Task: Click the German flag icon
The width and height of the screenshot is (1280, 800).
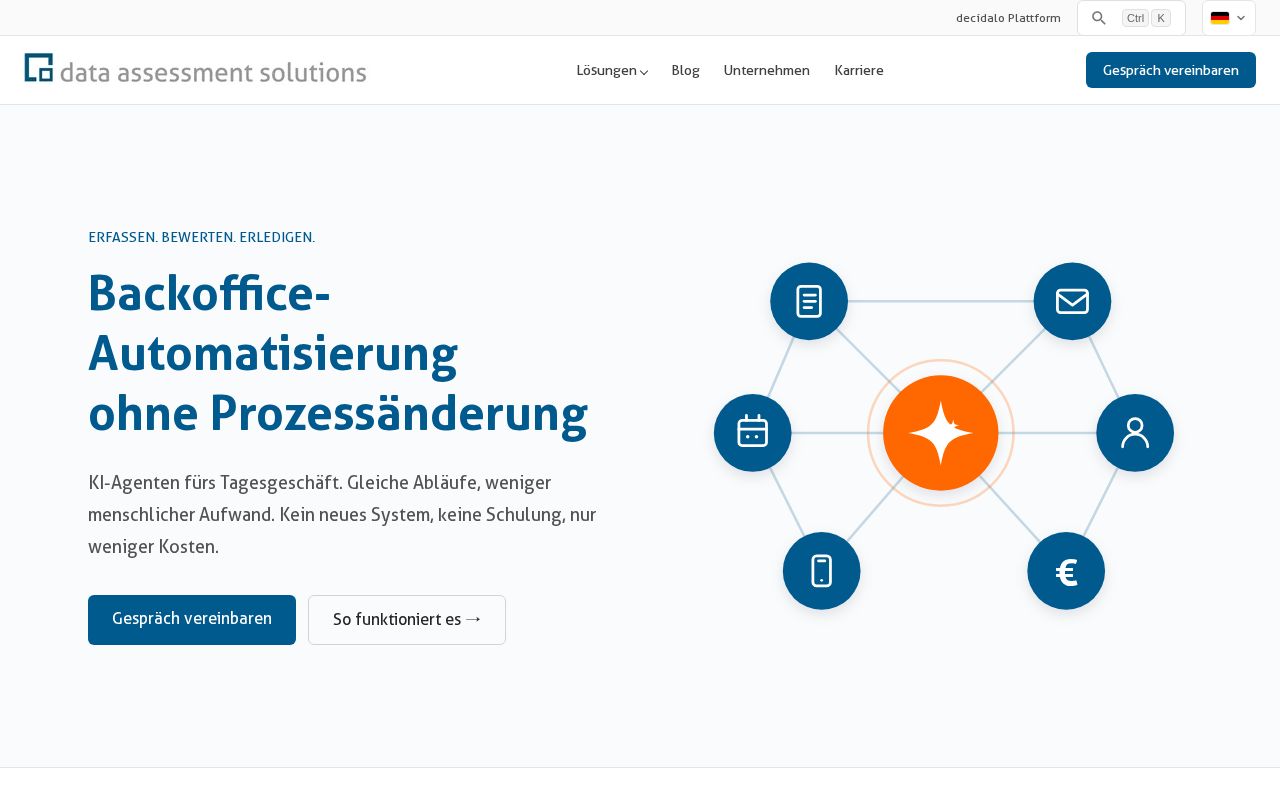Action: click(x=1220, y=18)
